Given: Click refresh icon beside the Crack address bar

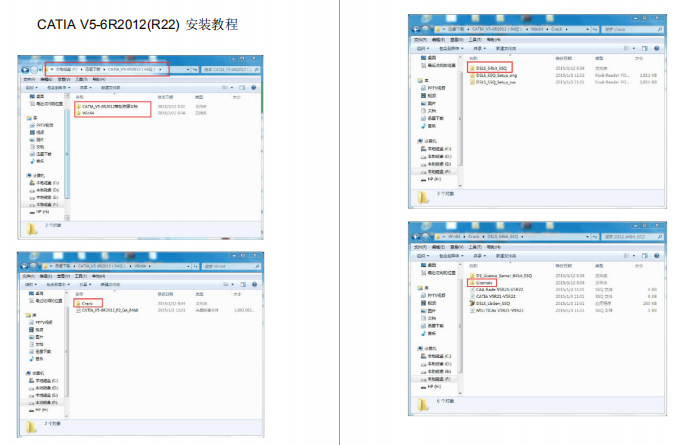Looking at the screenshot, I should 595,30.
